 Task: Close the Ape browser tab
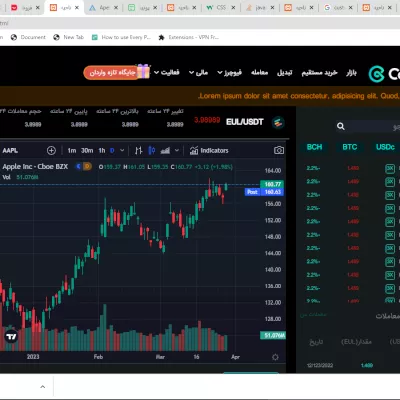tap(116, 7)
